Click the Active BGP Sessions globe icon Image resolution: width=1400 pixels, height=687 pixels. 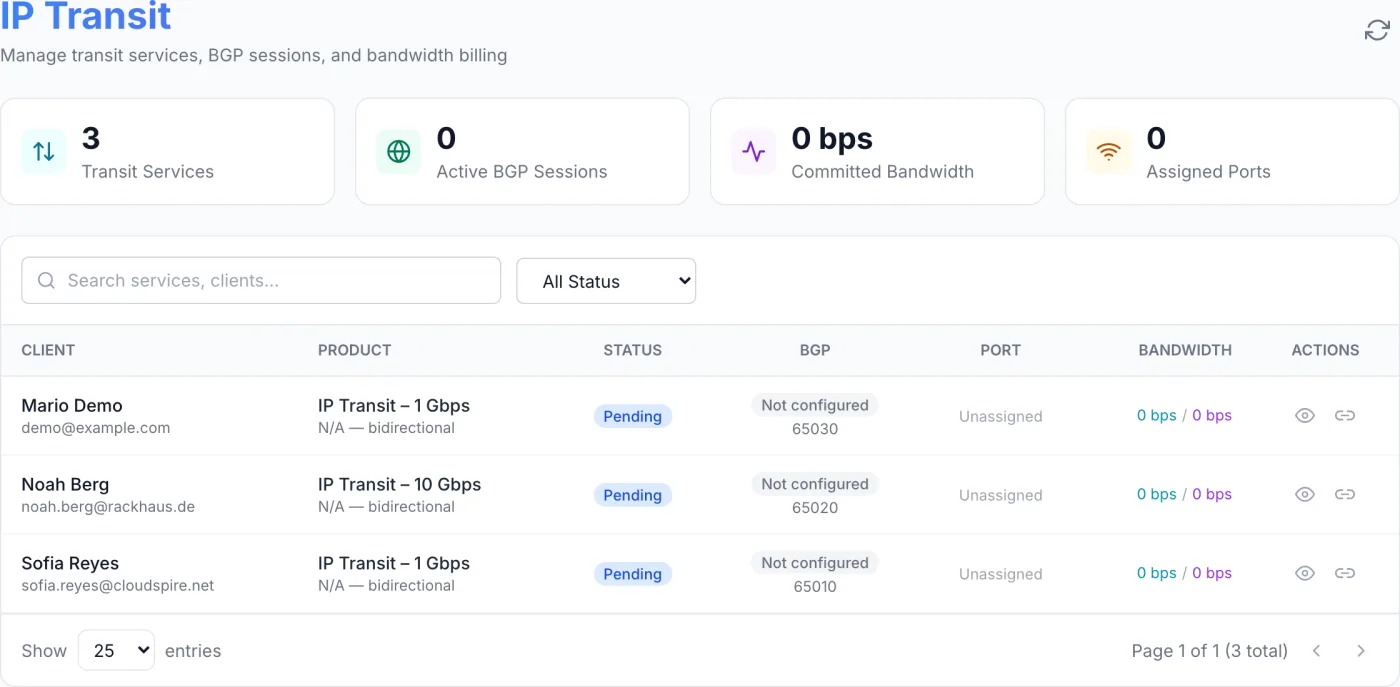pyautogui.click(x=399, y=152)
